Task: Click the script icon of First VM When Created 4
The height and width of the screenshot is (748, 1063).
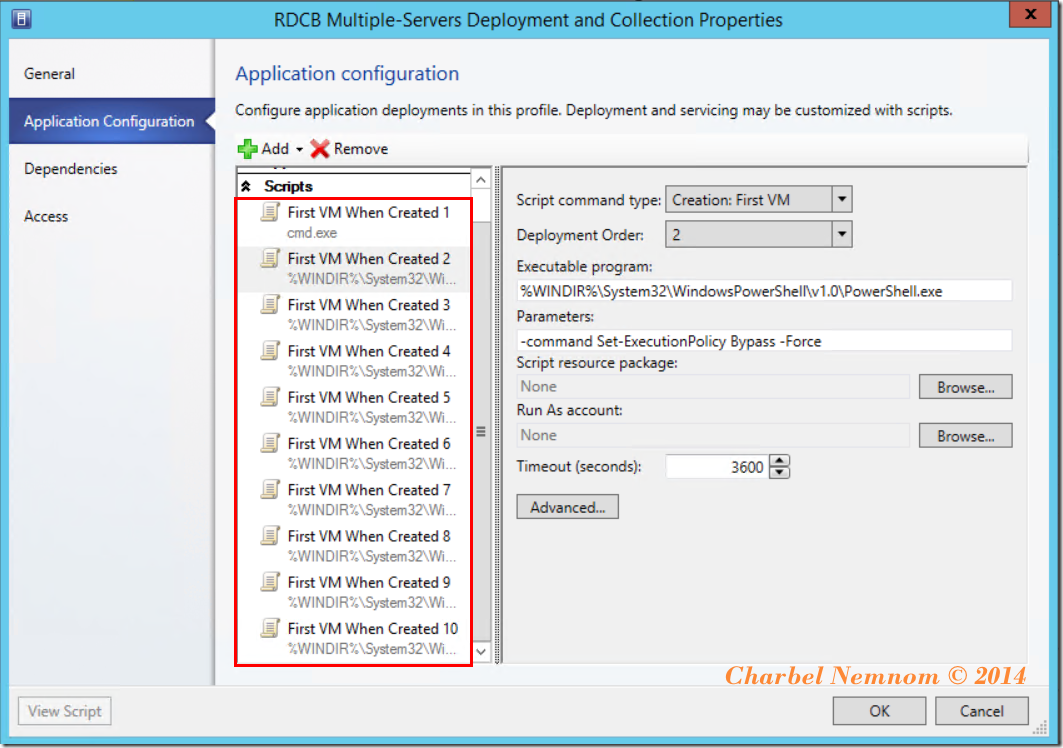Action: [x=270, y=351]
